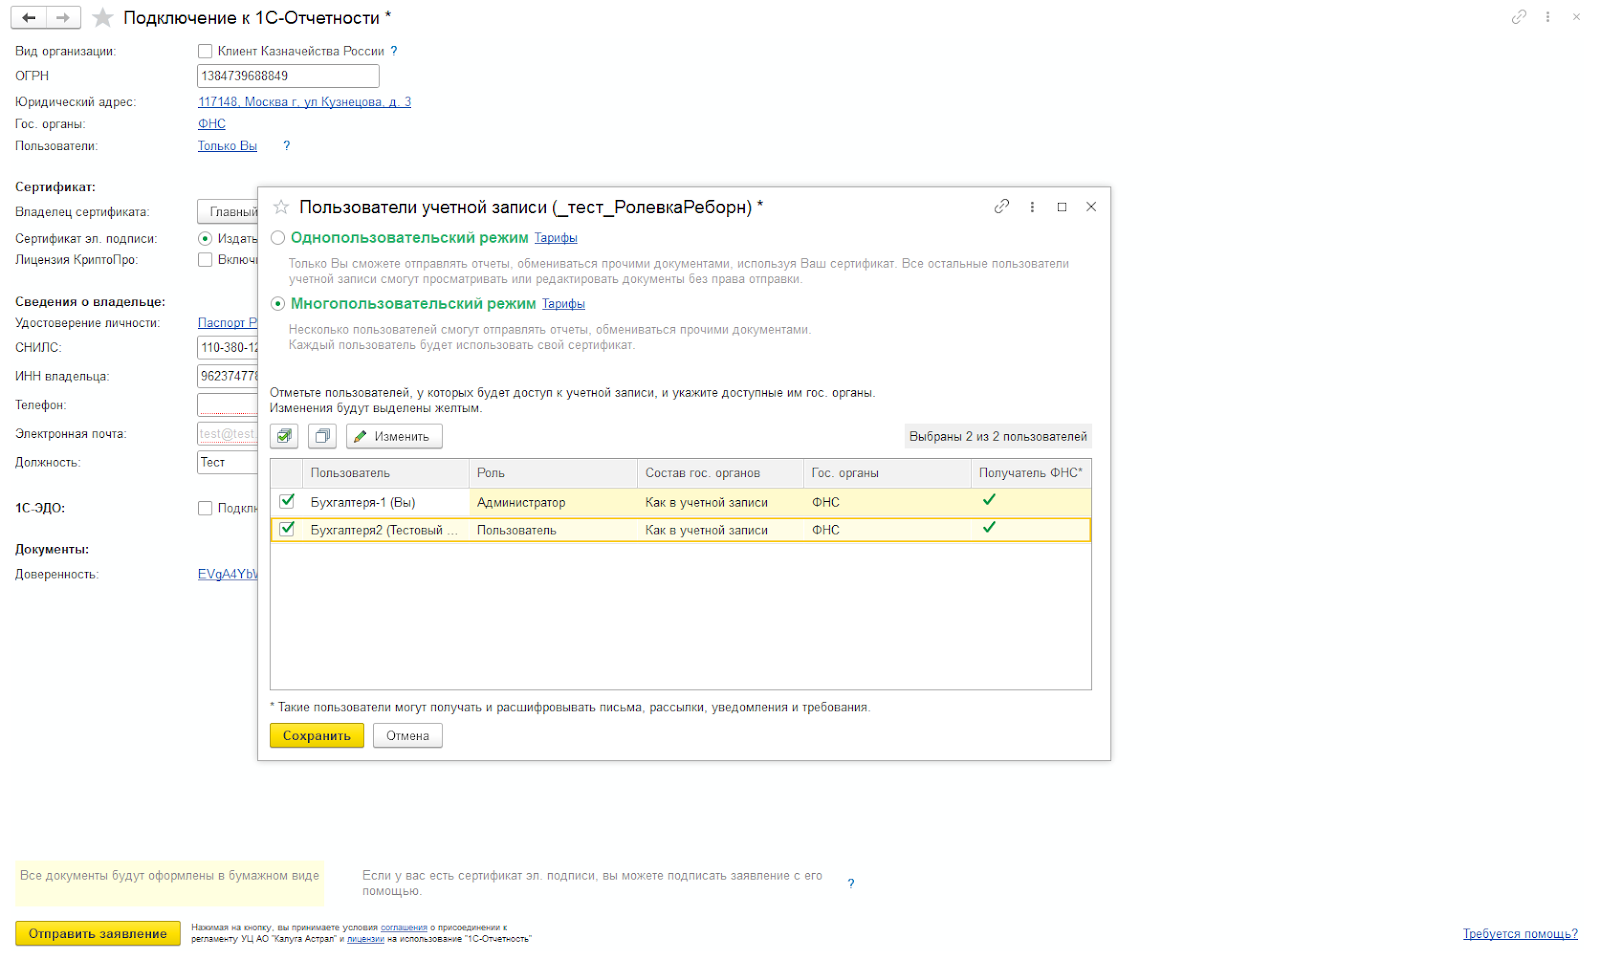Toggle the Клиент Казначейства России checkbox
The width and height of the screenshot is (1600, 960).
pos(205,51)
